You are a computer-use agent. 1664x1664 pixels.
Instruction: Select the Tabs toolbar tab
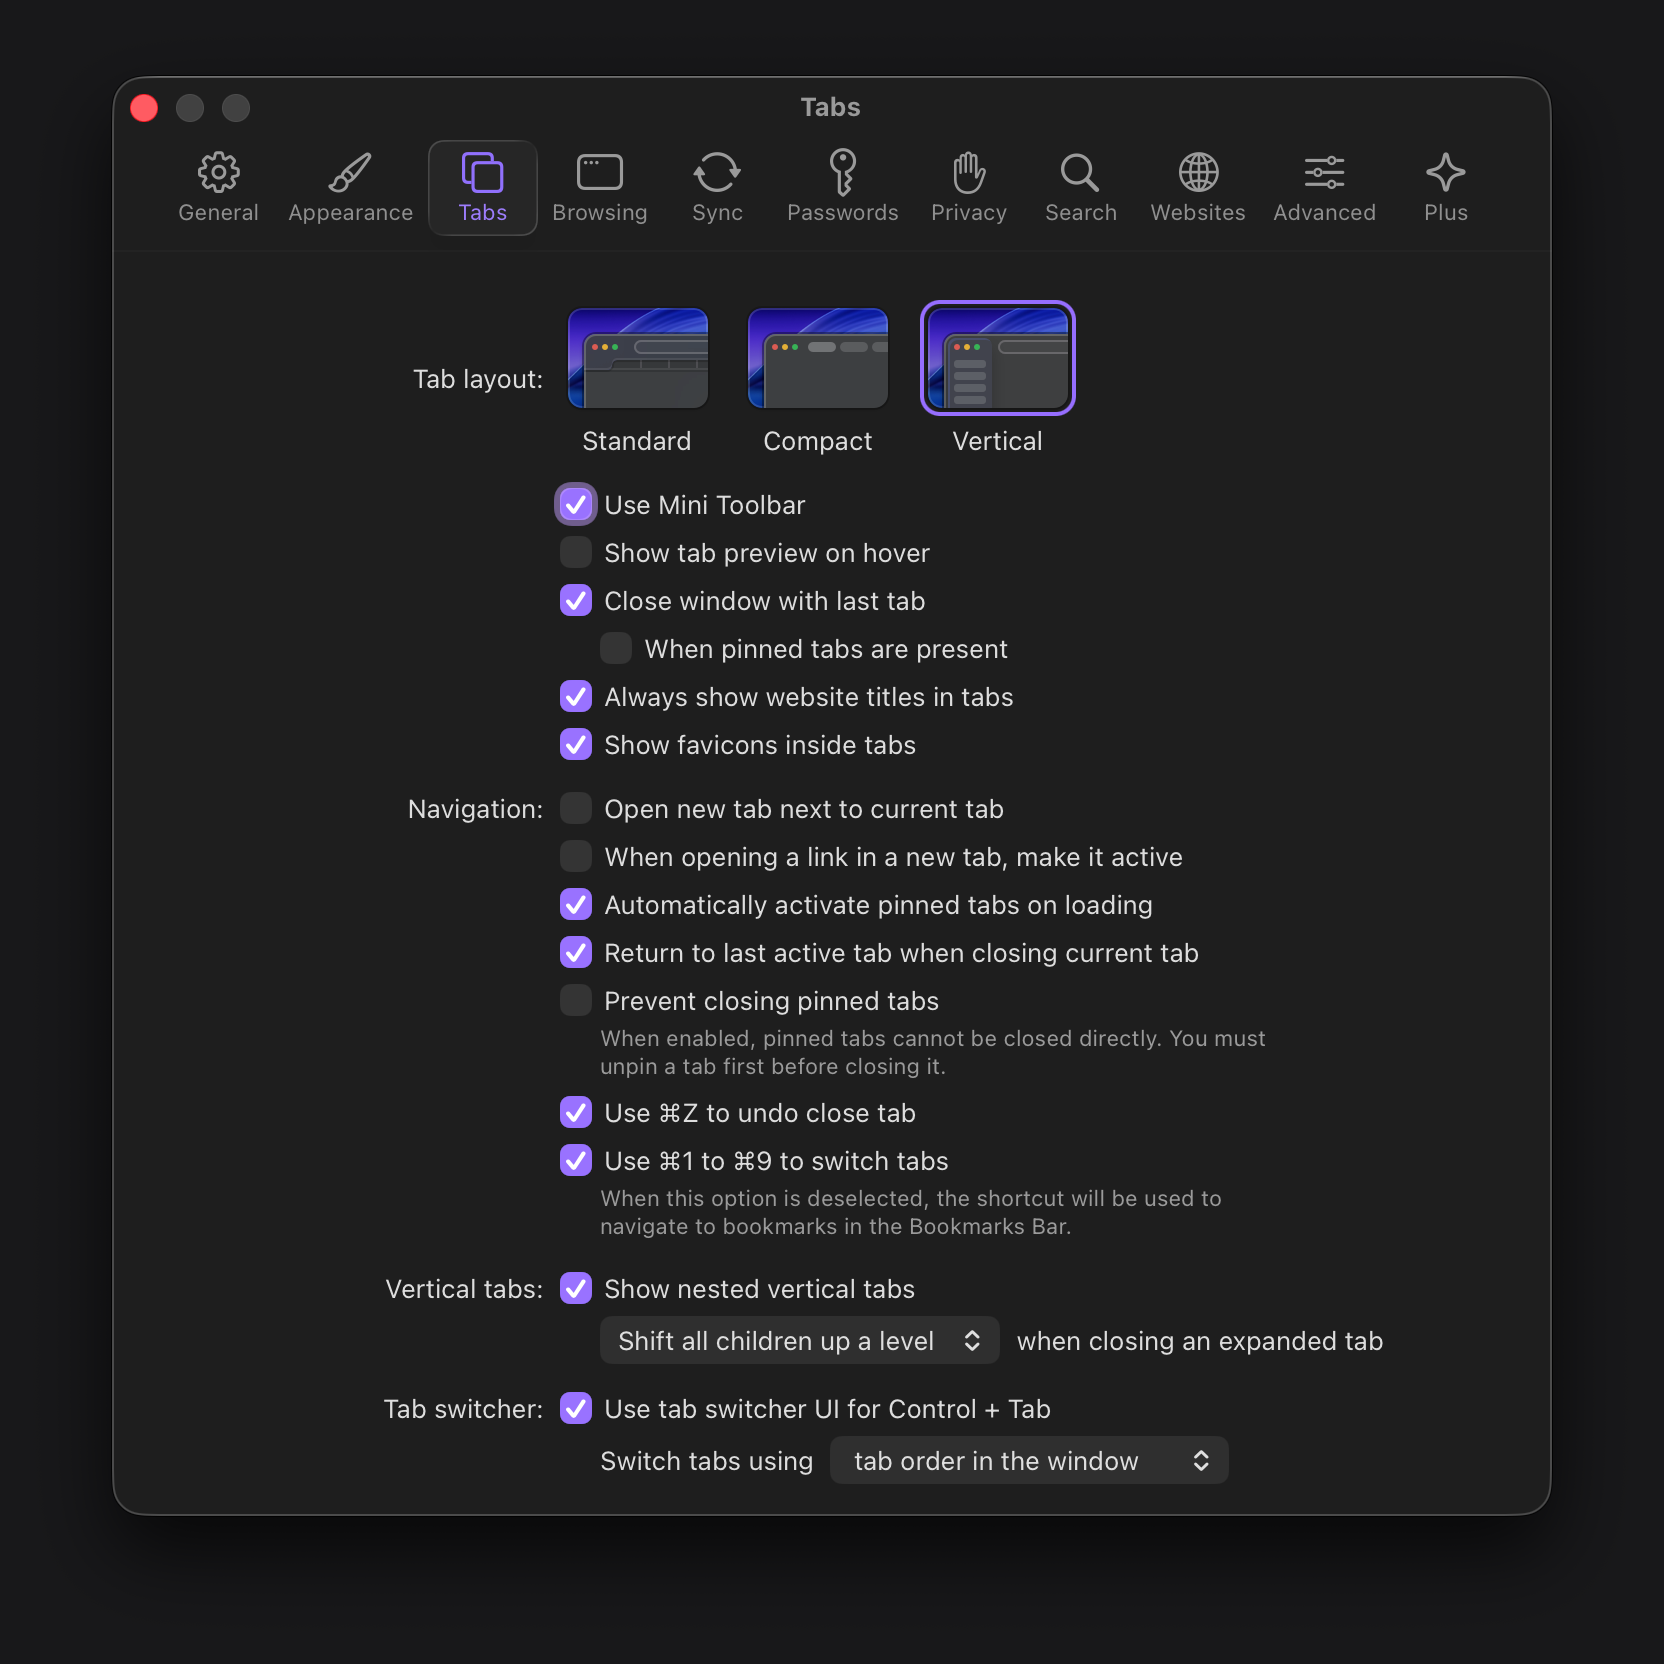pyautogui.click(x=482, y=188)
